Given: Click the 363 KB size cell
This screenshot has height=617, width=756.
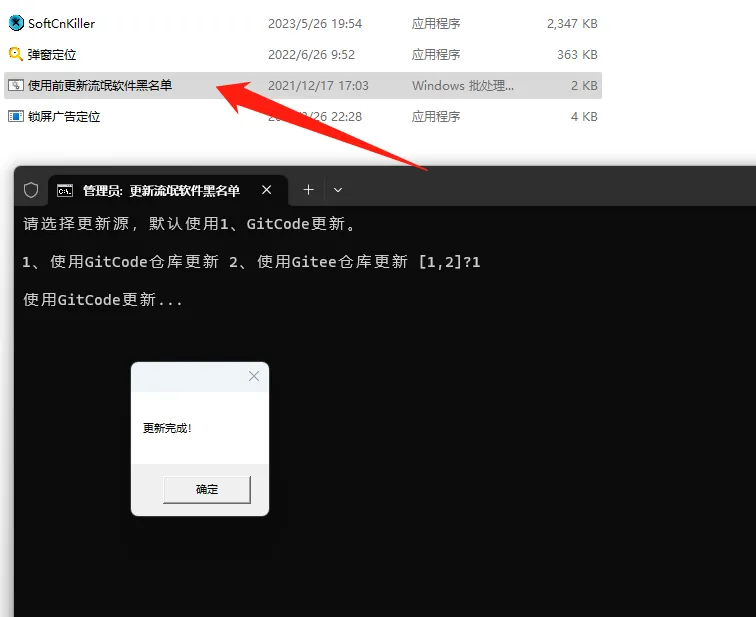Looking at the screenshot, I should pyautogui.click(x=578, y=54).
